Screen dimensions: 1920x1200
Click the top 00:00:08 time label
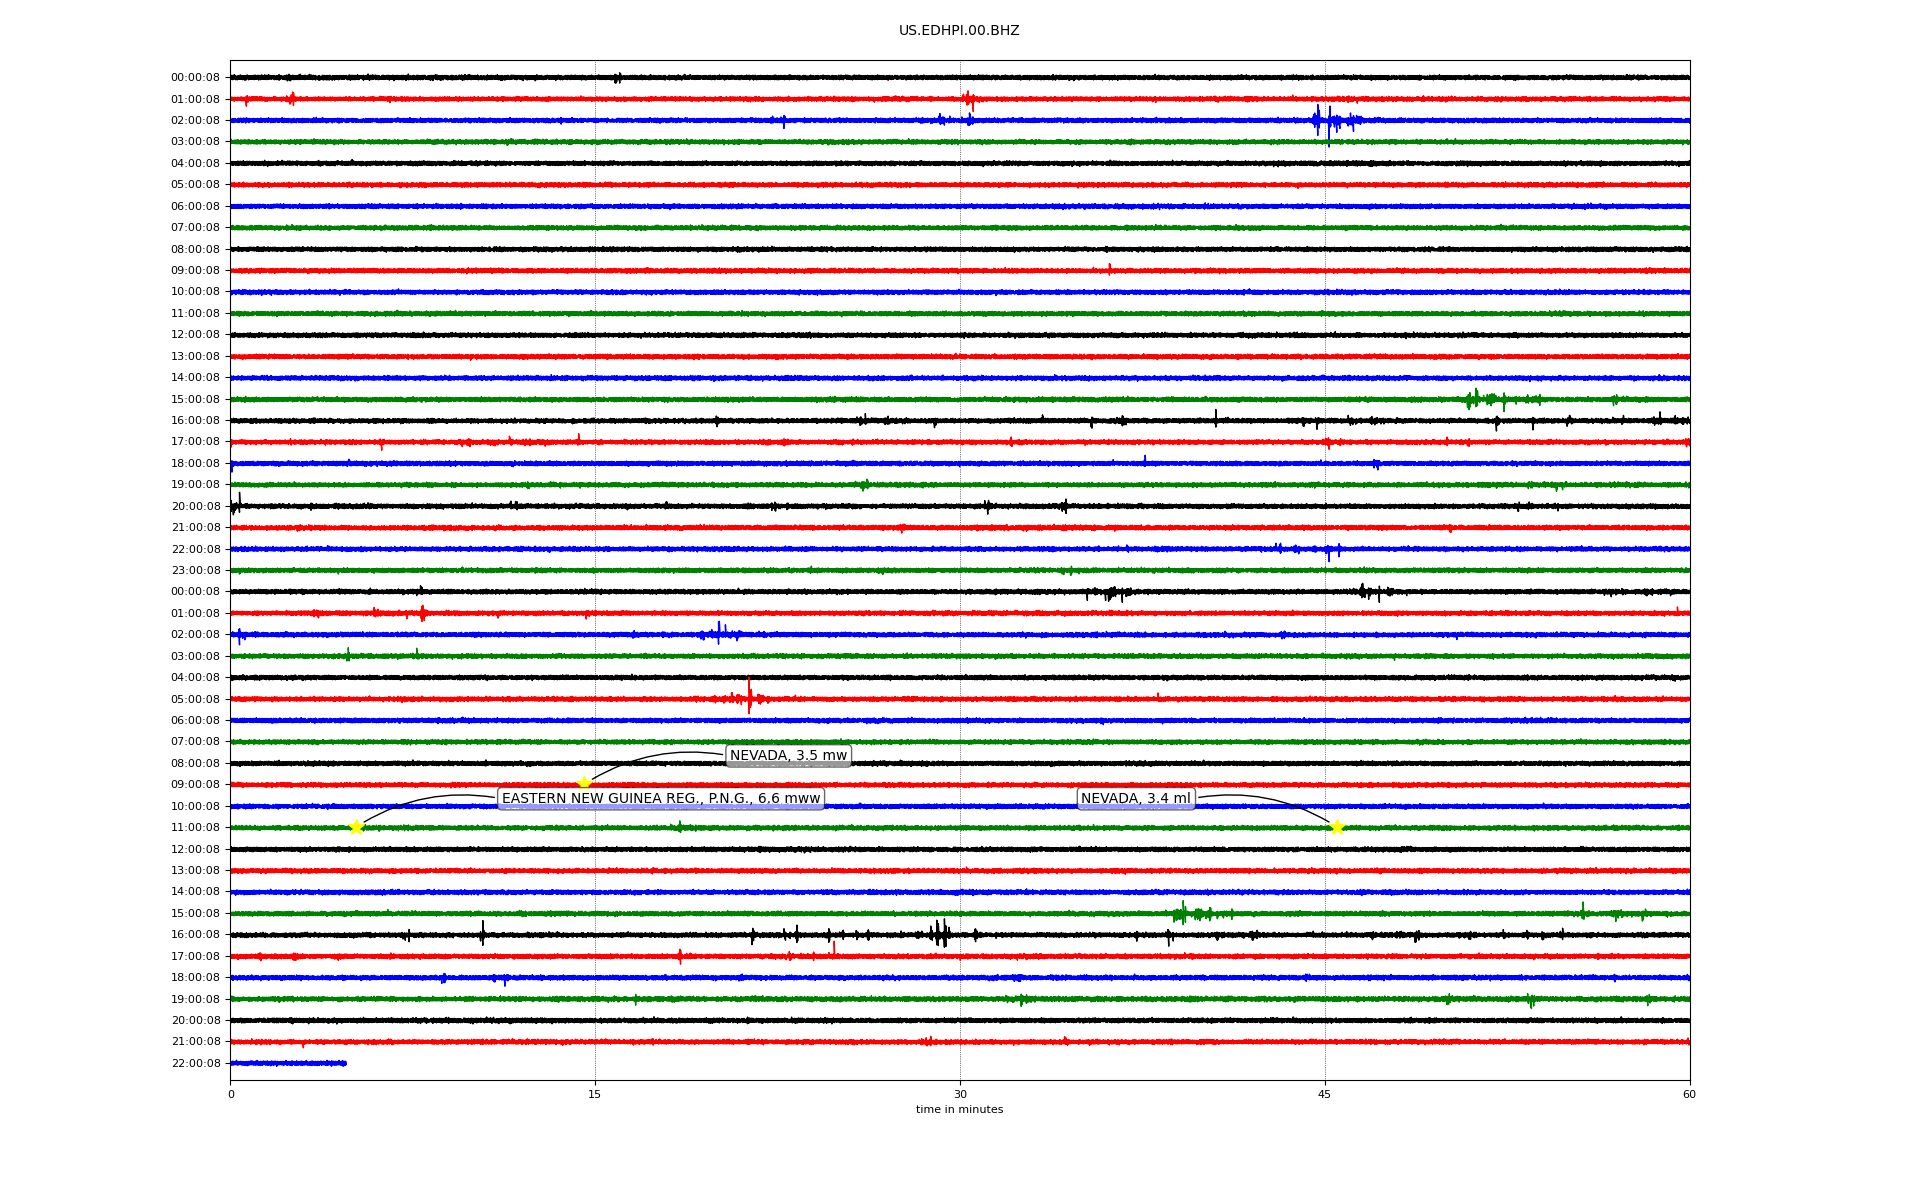(195, 78)
